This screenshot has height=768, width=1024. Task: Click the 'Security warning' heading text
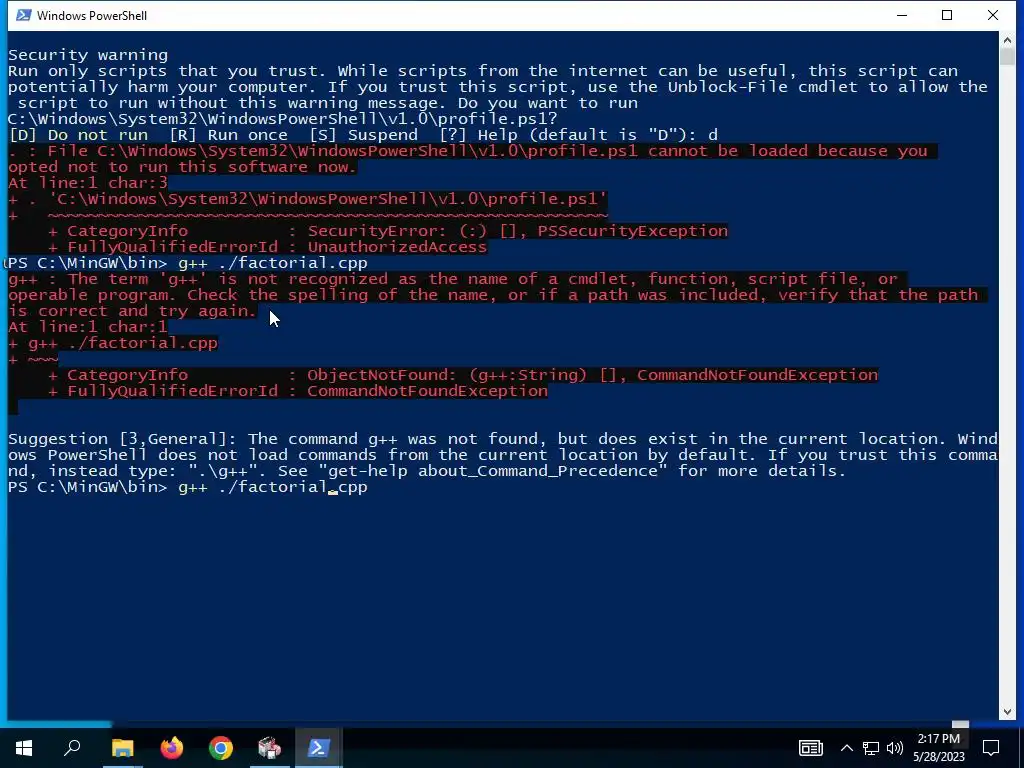pos(88,55)
